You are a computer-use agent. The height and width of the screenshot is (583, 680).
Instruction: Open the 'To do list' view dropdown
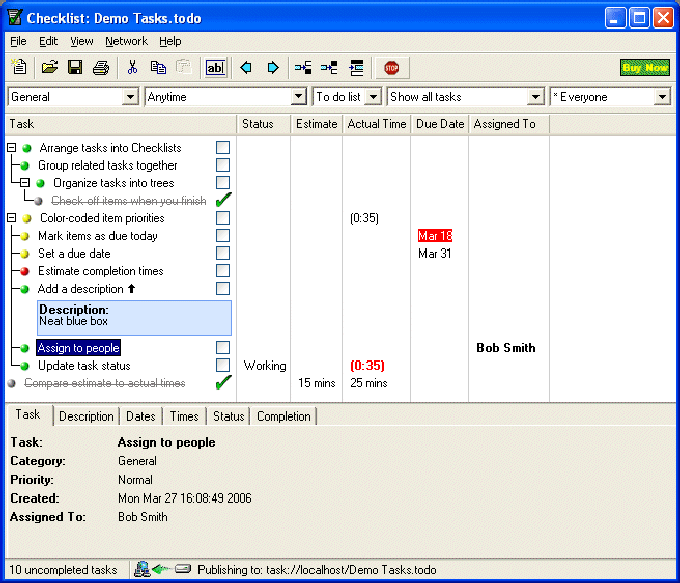point(373,96)
